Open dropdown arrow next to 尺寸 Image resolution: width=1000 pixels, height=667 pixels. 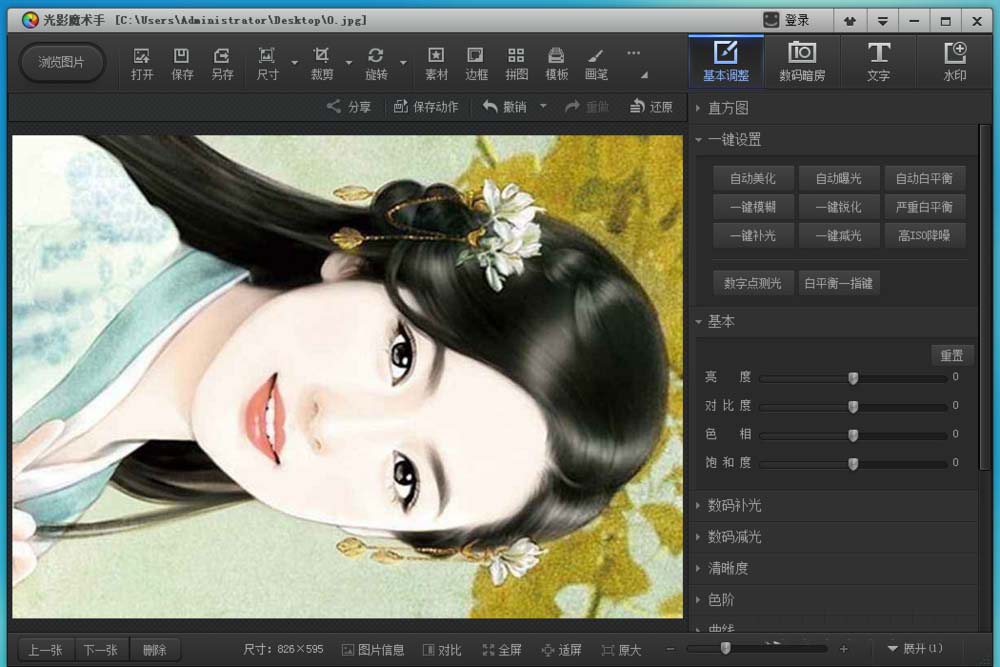point(294,62)
